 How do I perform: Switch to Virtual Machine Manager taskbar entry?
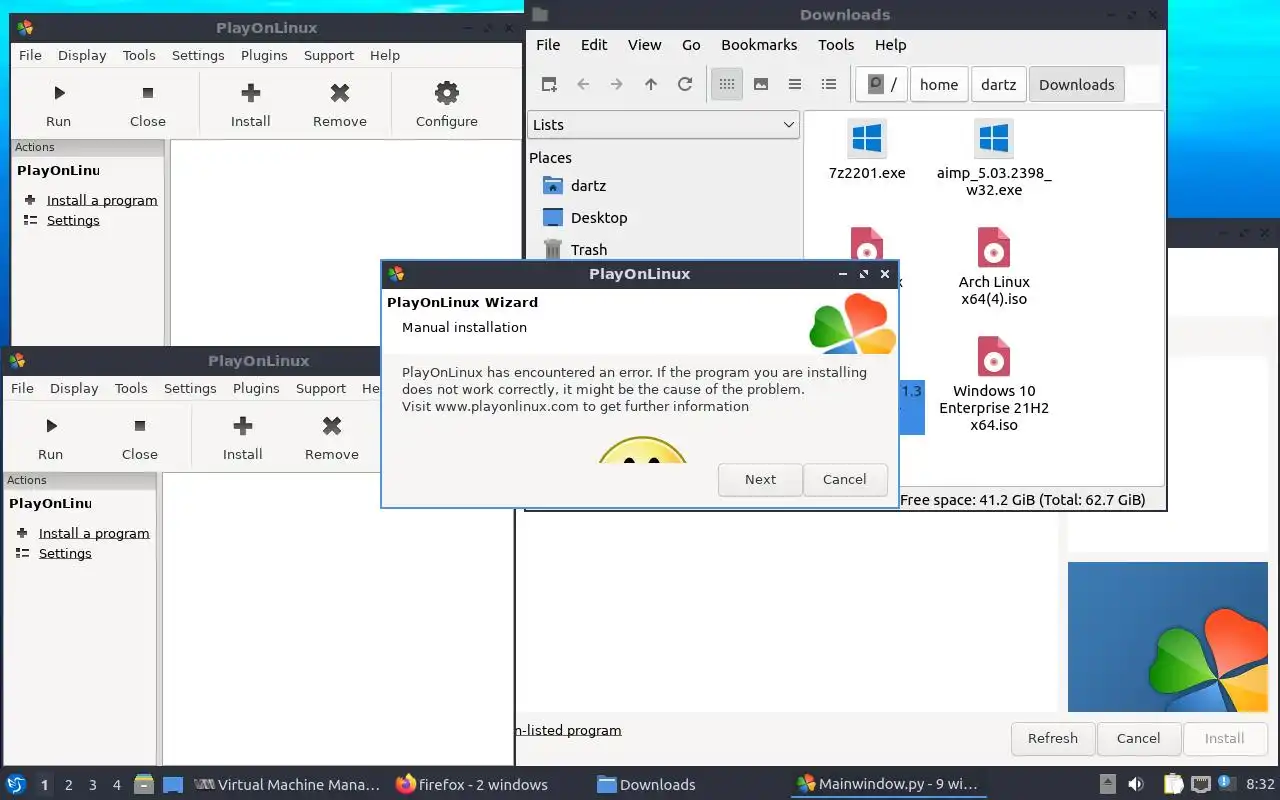point(287,785)
